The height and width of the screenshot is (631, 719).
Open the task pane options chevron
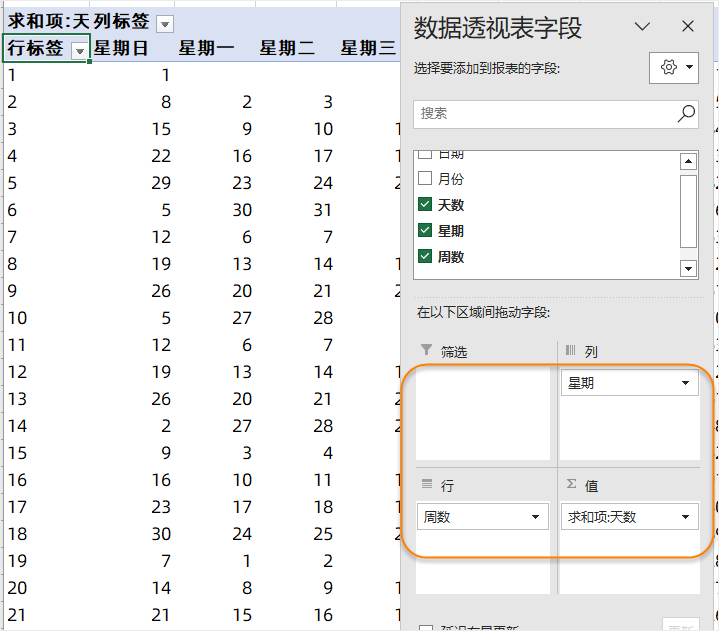tap(642, 27)
